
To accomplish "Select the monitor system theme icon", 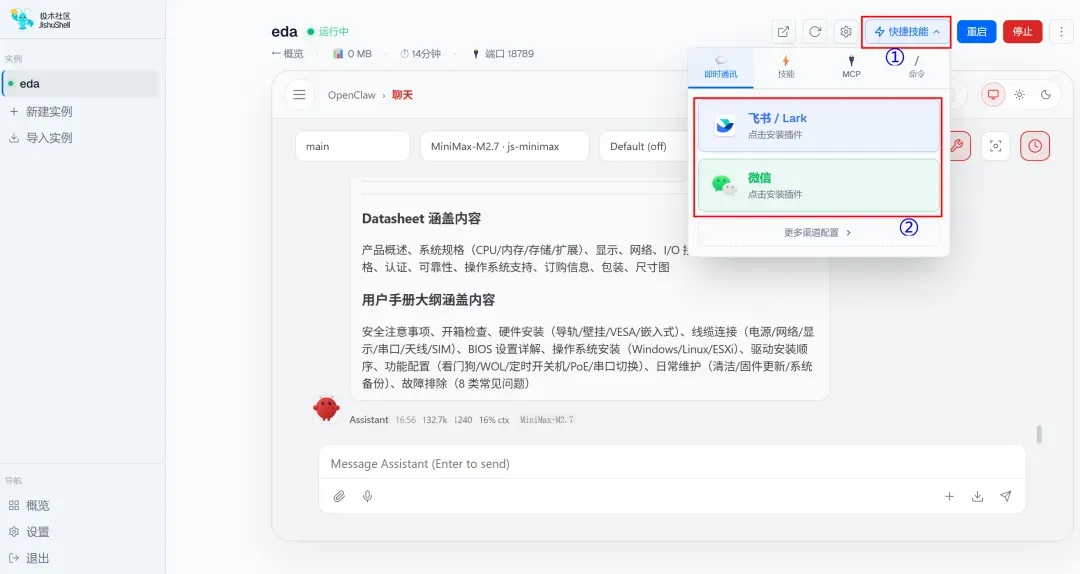I will (993, 94).
